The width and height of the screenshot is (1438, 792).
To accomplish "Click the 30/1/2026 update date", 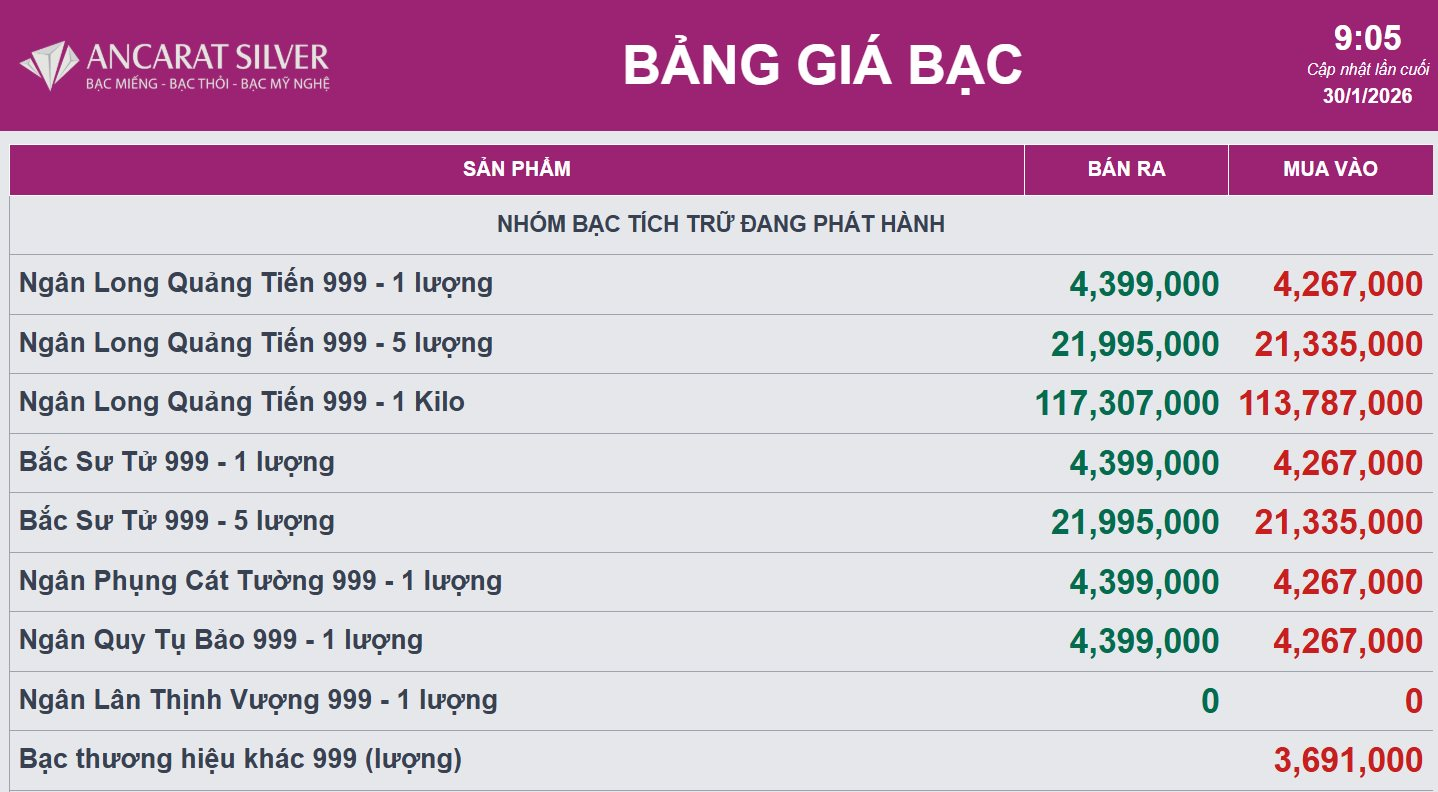I will 1367,96.
